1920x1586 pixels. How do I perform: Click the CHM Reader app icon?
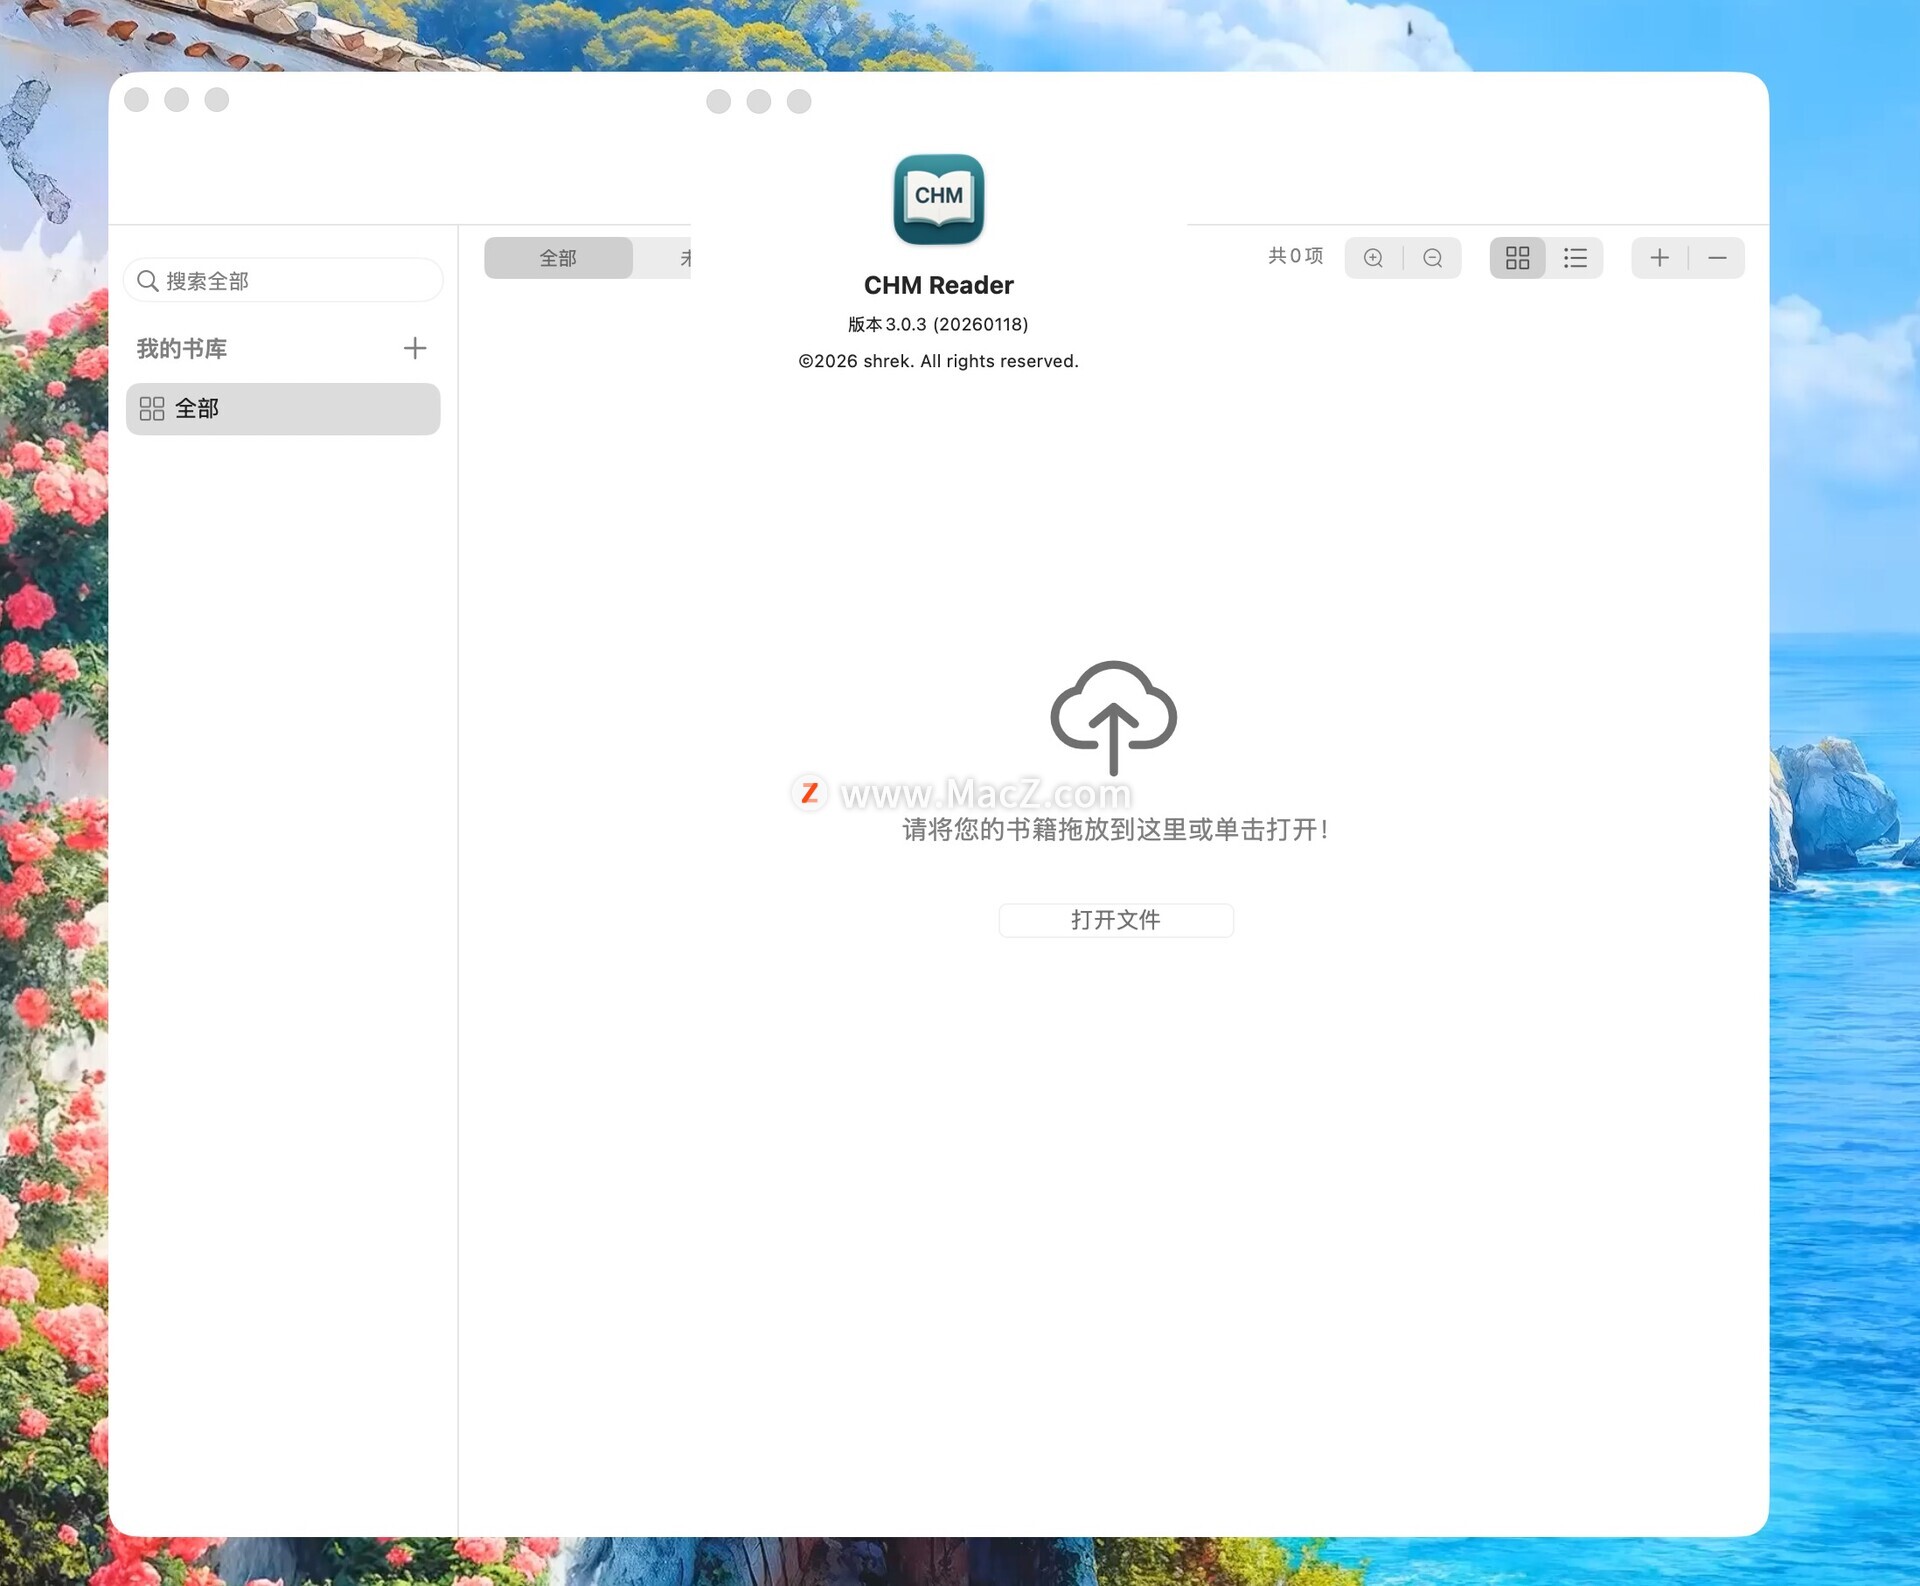[x=938, y=199]
